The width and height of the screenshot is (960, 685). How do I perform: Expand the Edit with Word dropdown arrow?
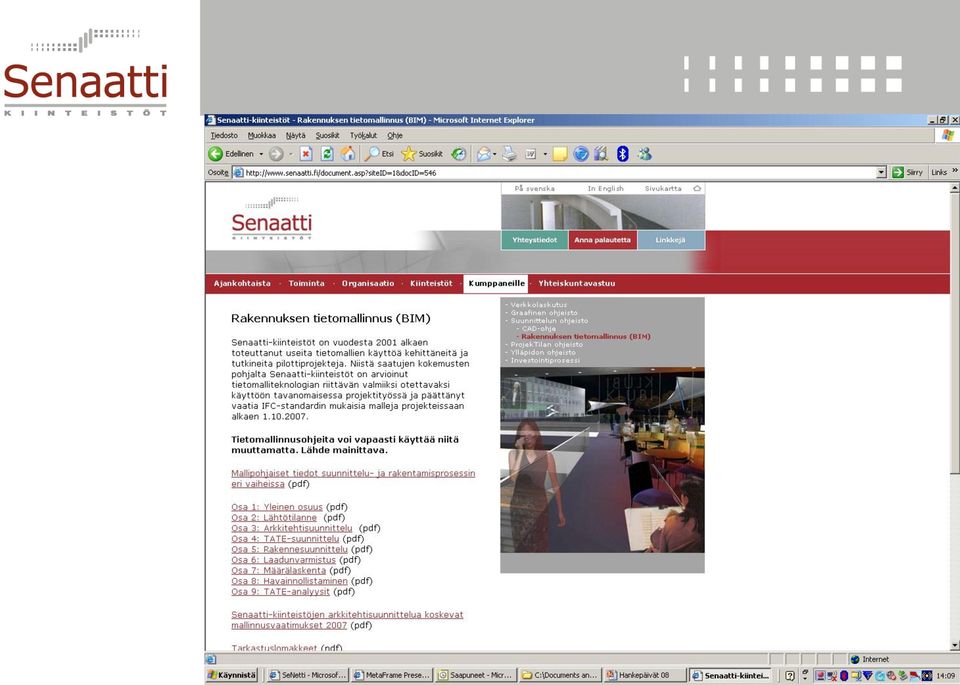point(545,154)
